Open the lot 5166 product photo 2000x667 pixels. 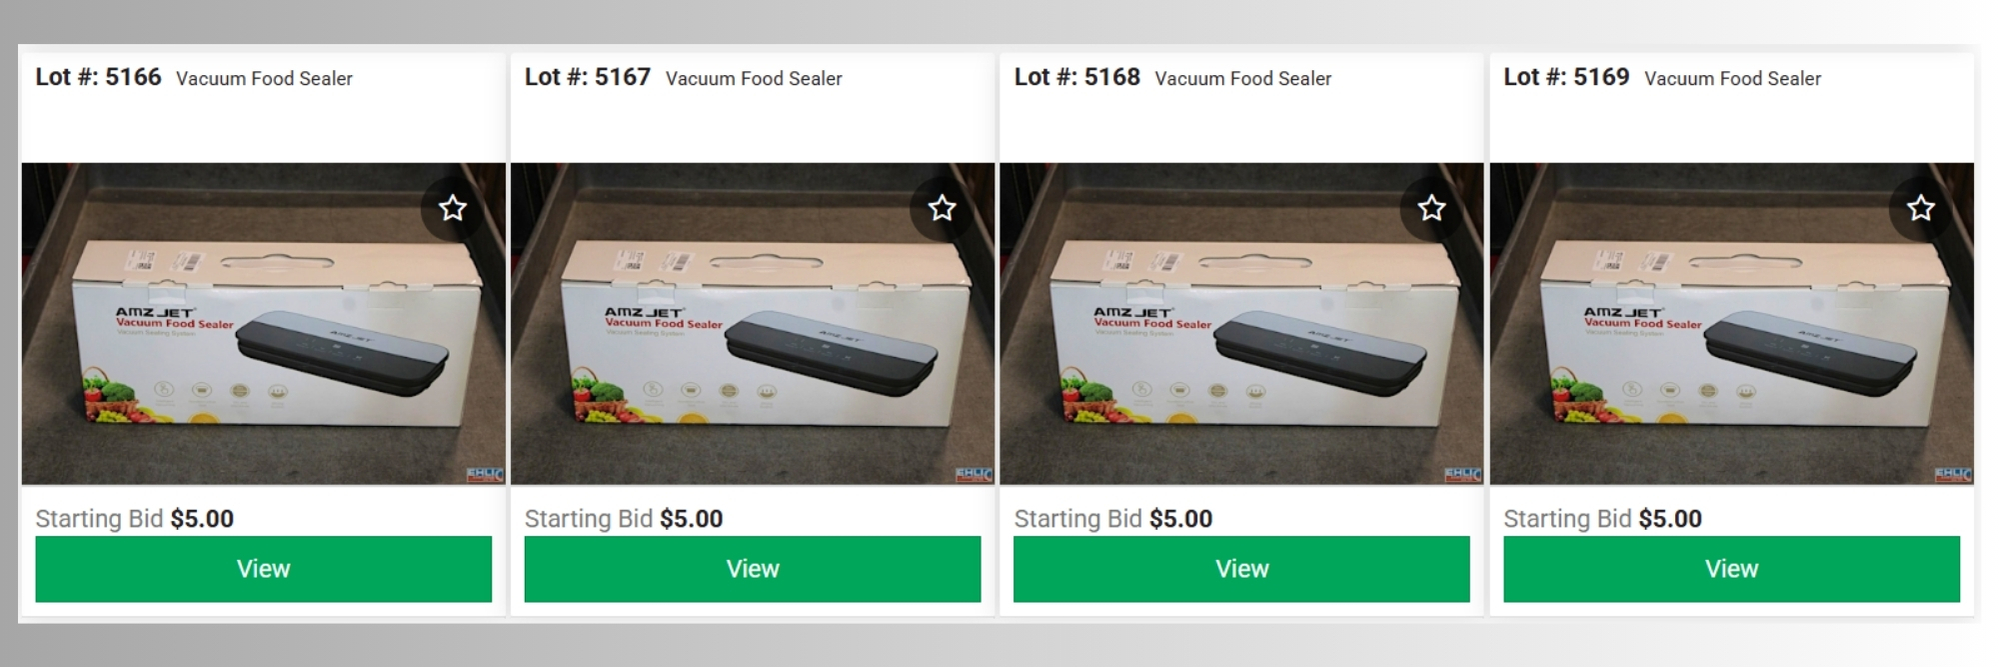click(x=263, y=324)
